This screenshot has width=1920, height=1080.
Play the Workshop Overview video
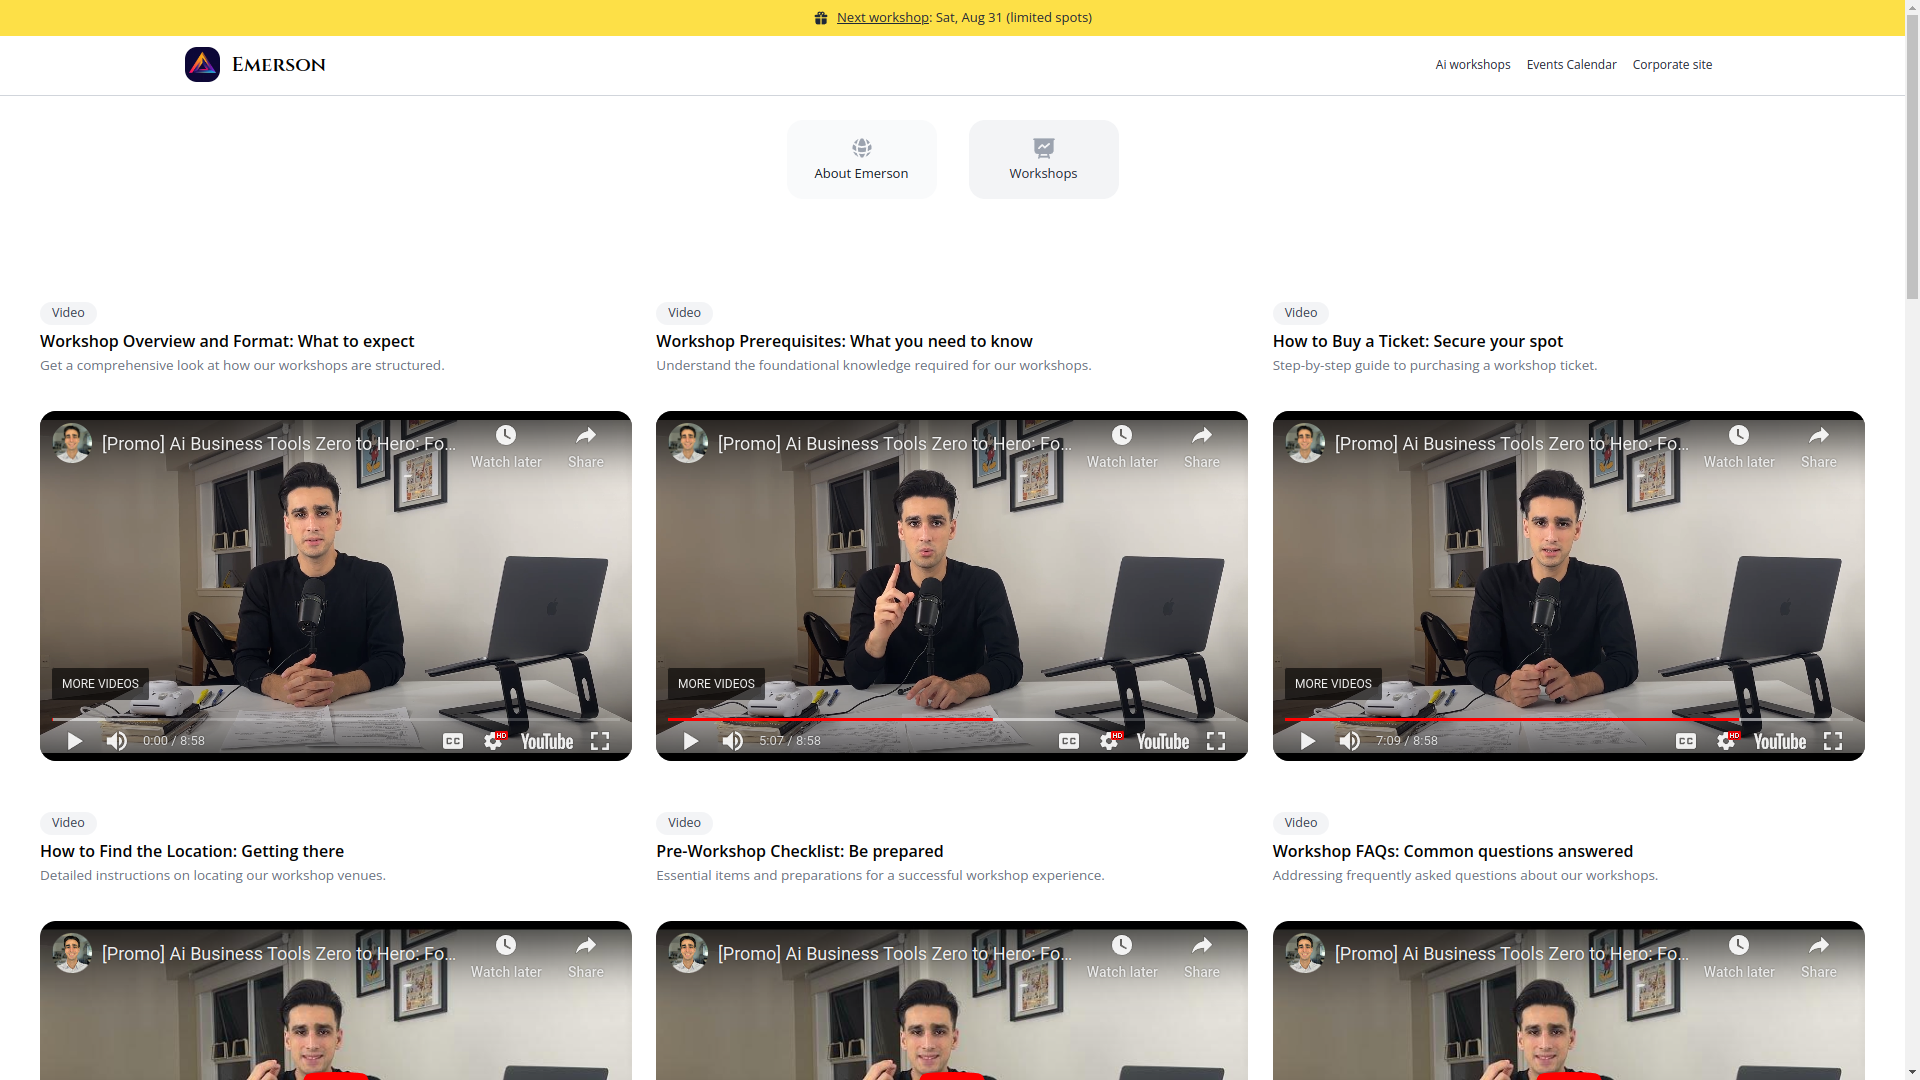75,741
